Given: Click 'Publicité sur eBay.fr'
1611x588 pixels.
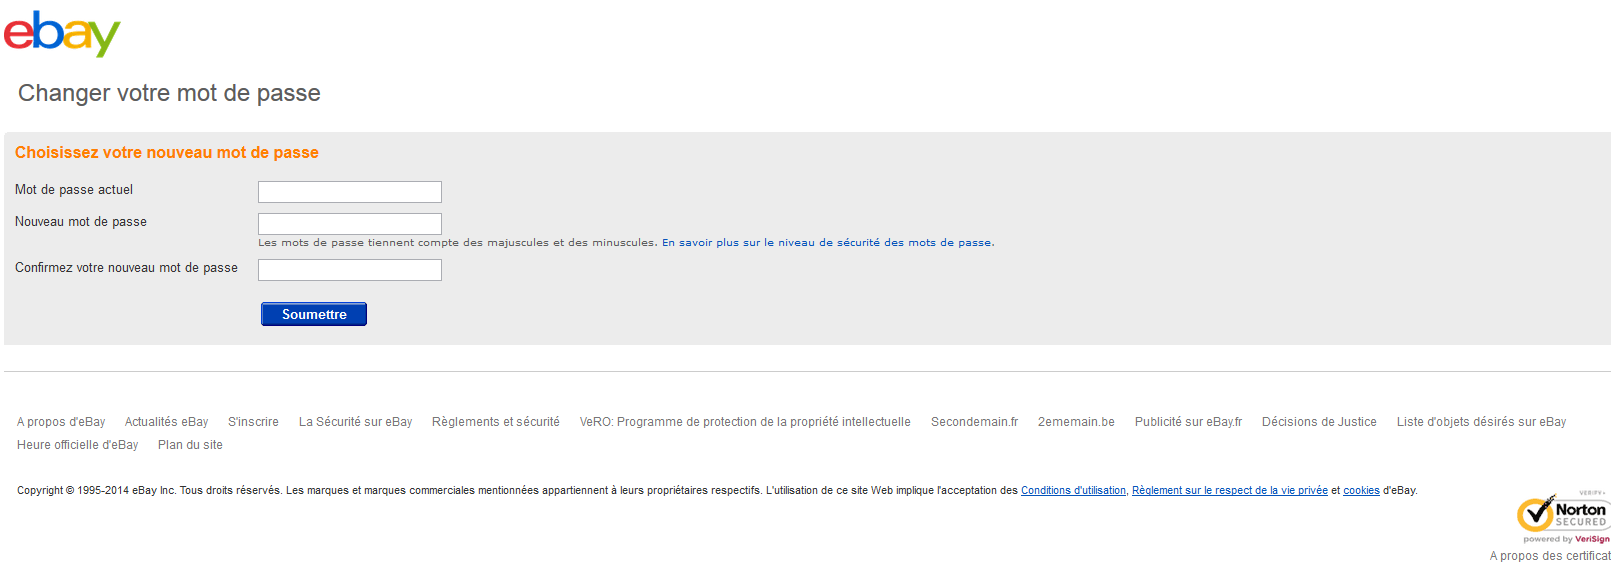Looking at the screenshot, I should pos(1188,422).
